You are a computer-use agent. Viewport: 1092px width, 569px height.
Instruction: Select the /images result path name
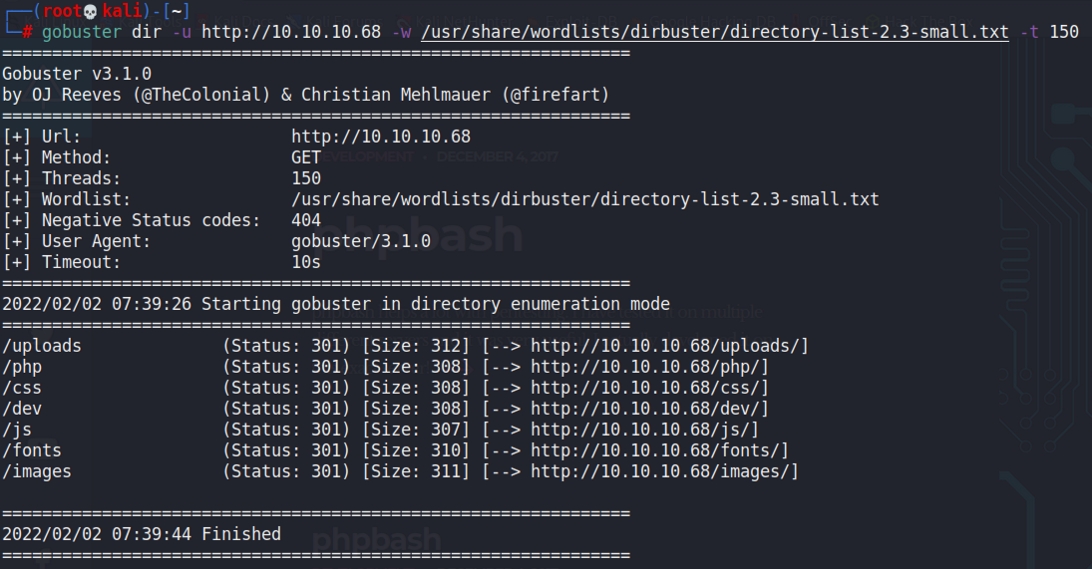pos(37,472)
